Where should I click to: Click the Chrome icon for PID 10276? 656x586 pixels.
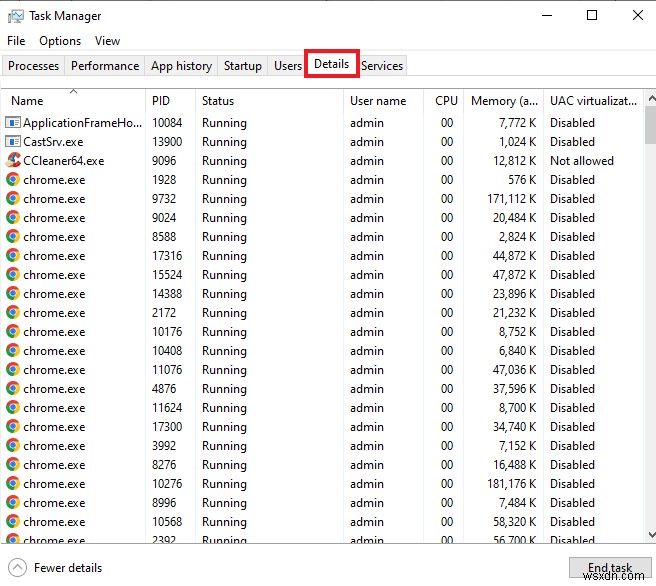point(13,484)
